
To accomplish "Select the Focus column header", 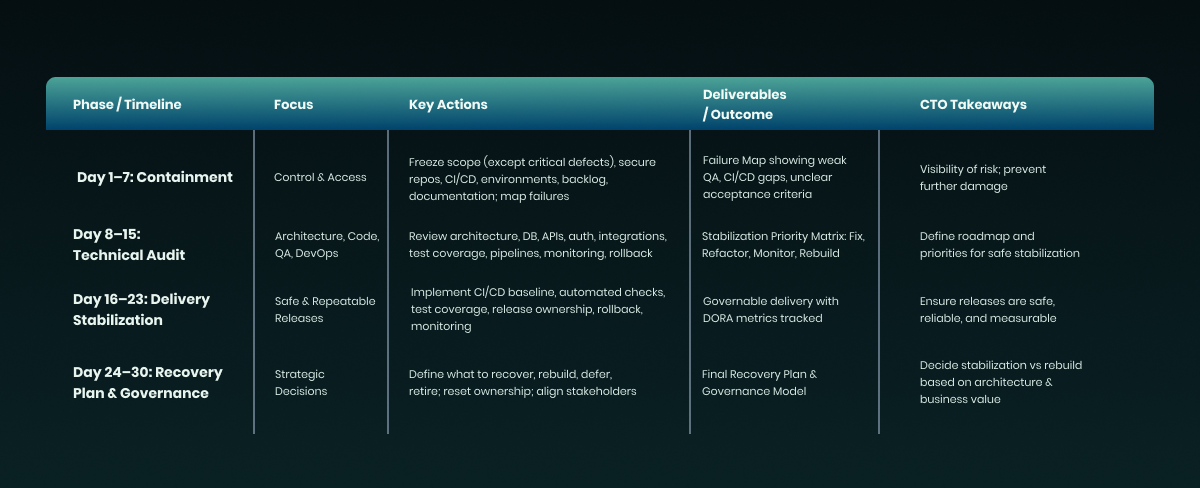I will (293, 104).
